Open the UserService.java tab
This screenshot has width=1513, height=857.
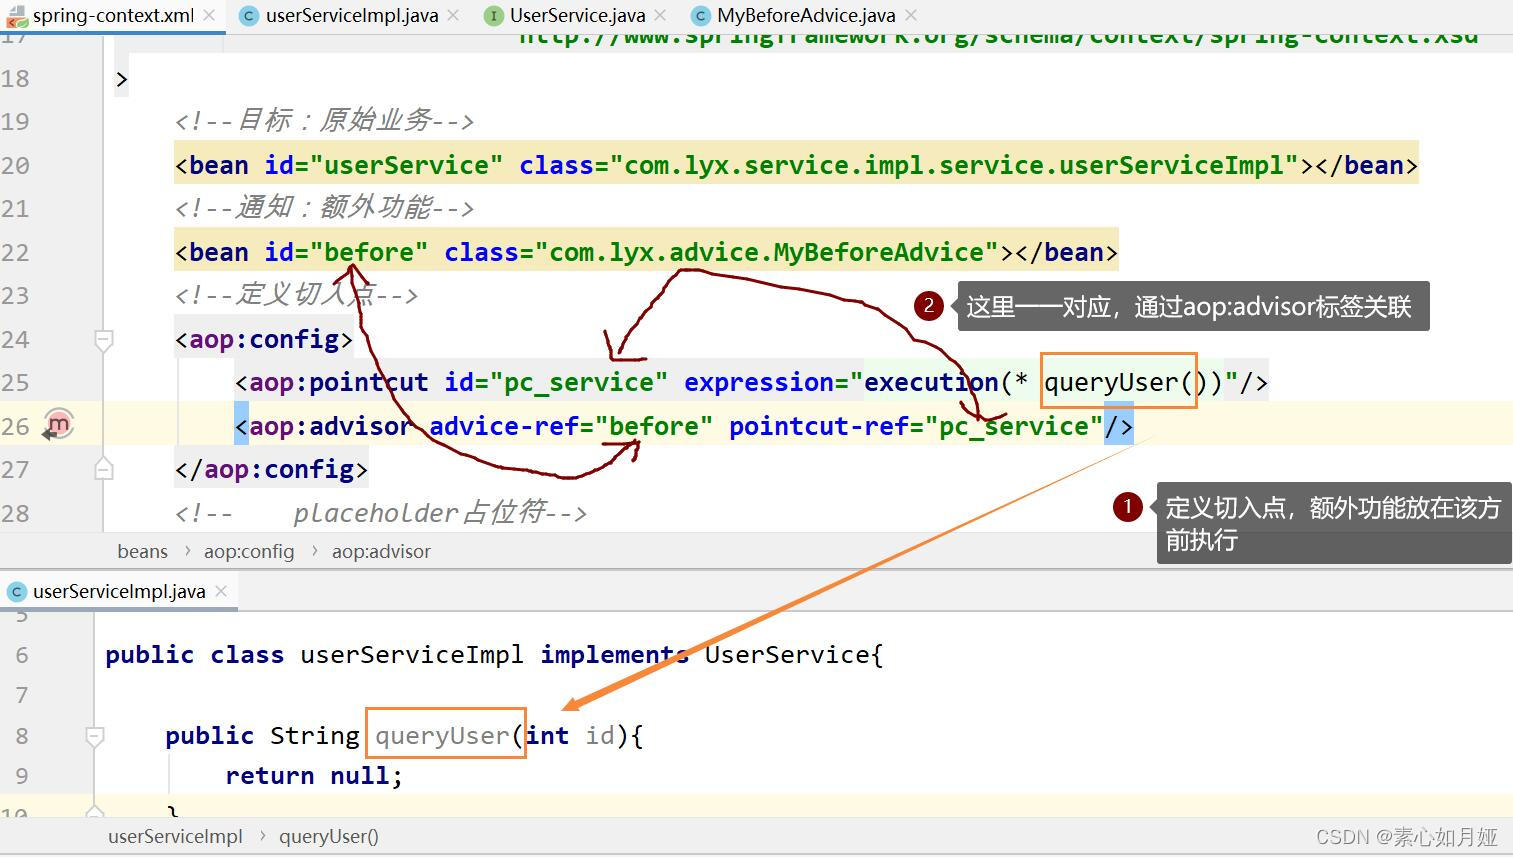coord(577,15)
